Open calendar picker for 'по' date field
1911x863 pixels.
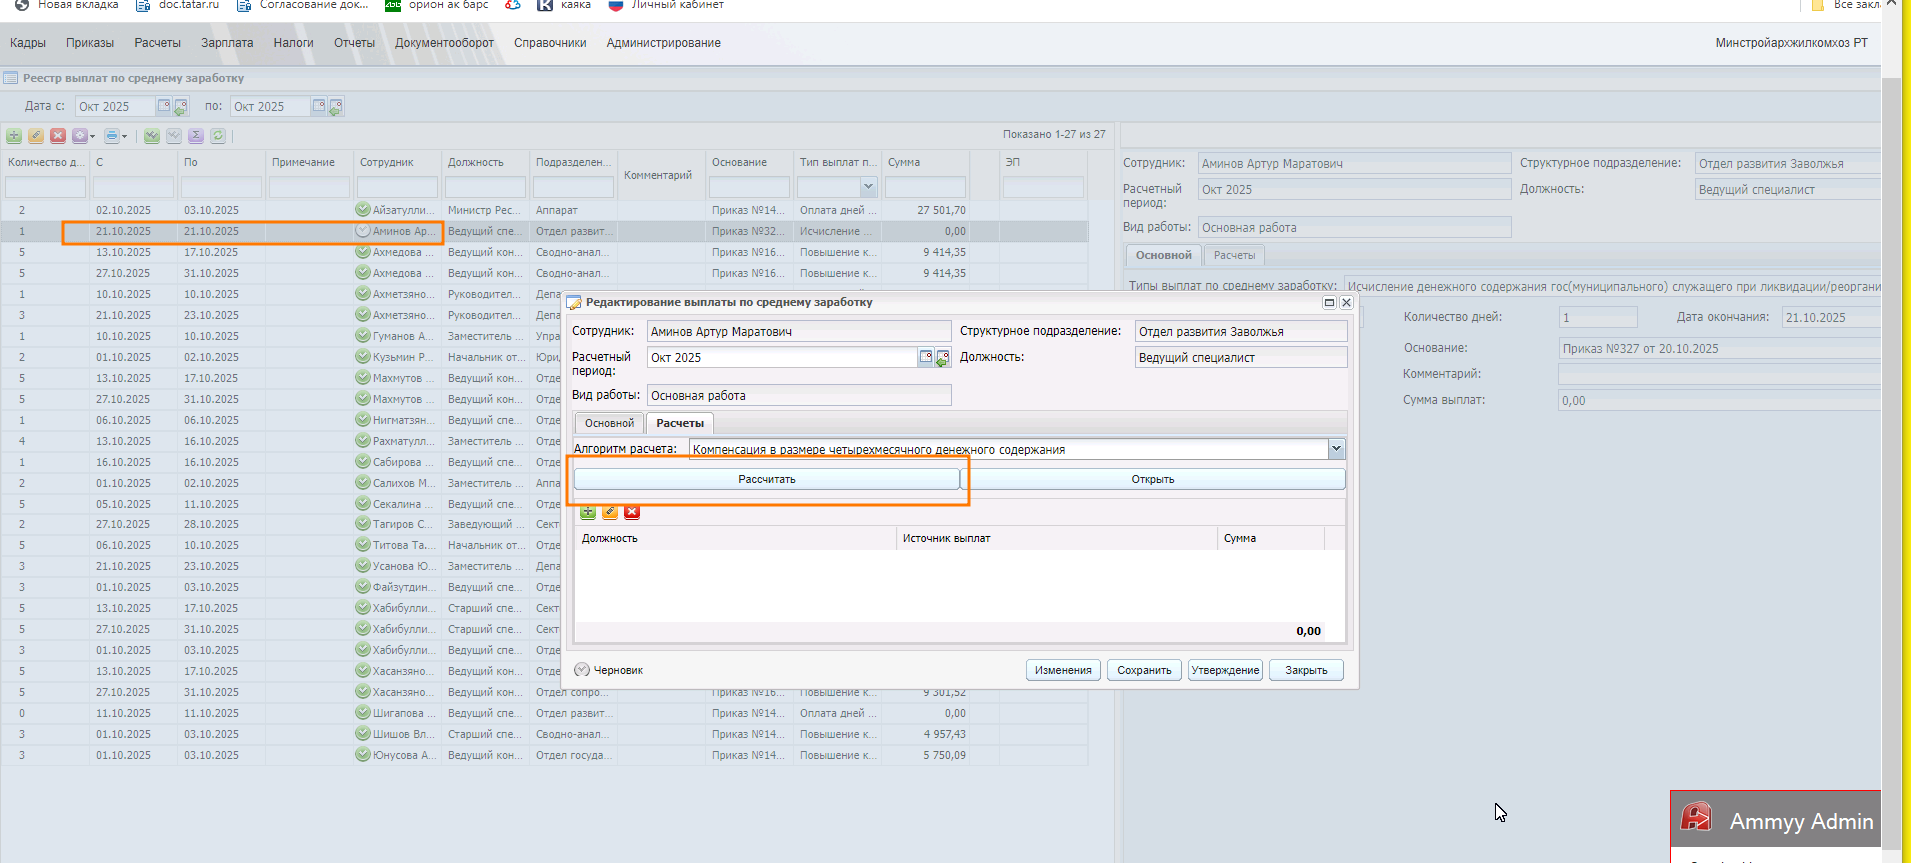tap(319, 106)
